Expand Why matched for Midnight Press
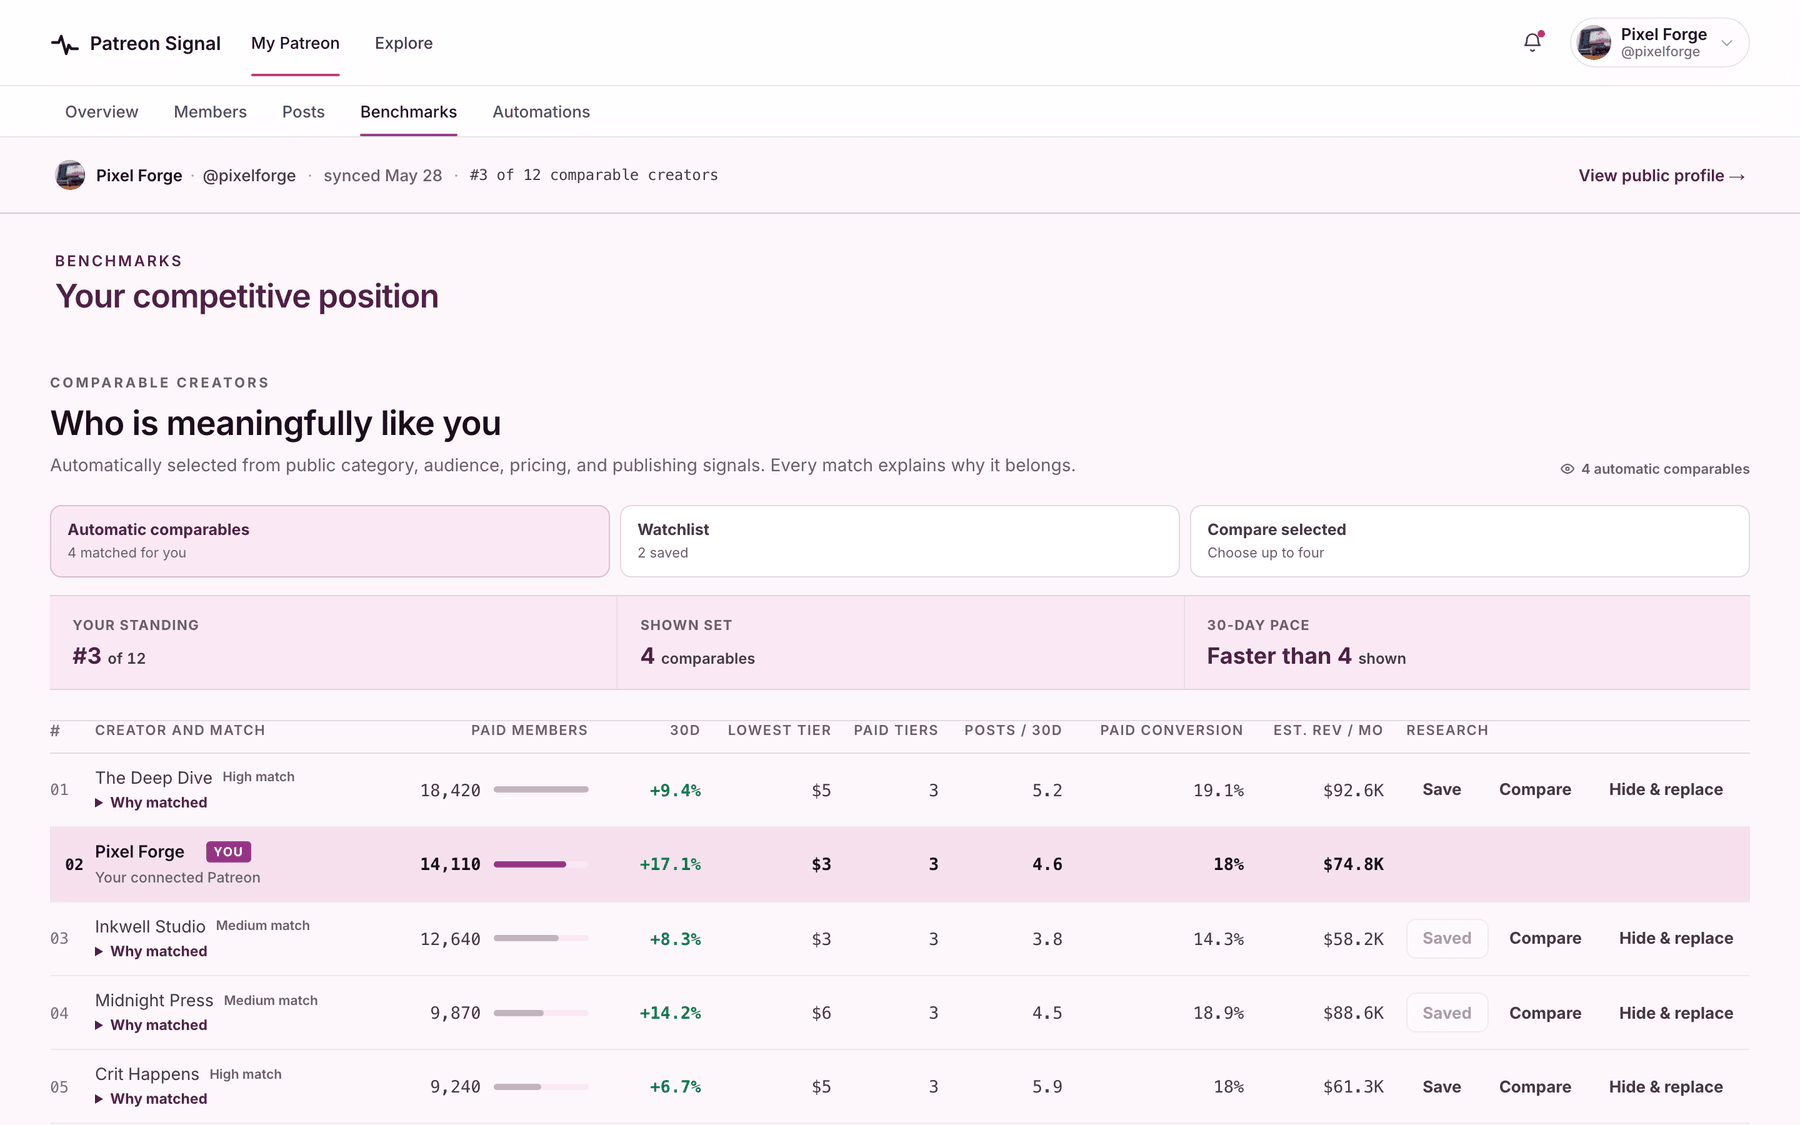Image resolution: width=1800 pixels, height=1125 pixels. click(x=151, y=1026)
